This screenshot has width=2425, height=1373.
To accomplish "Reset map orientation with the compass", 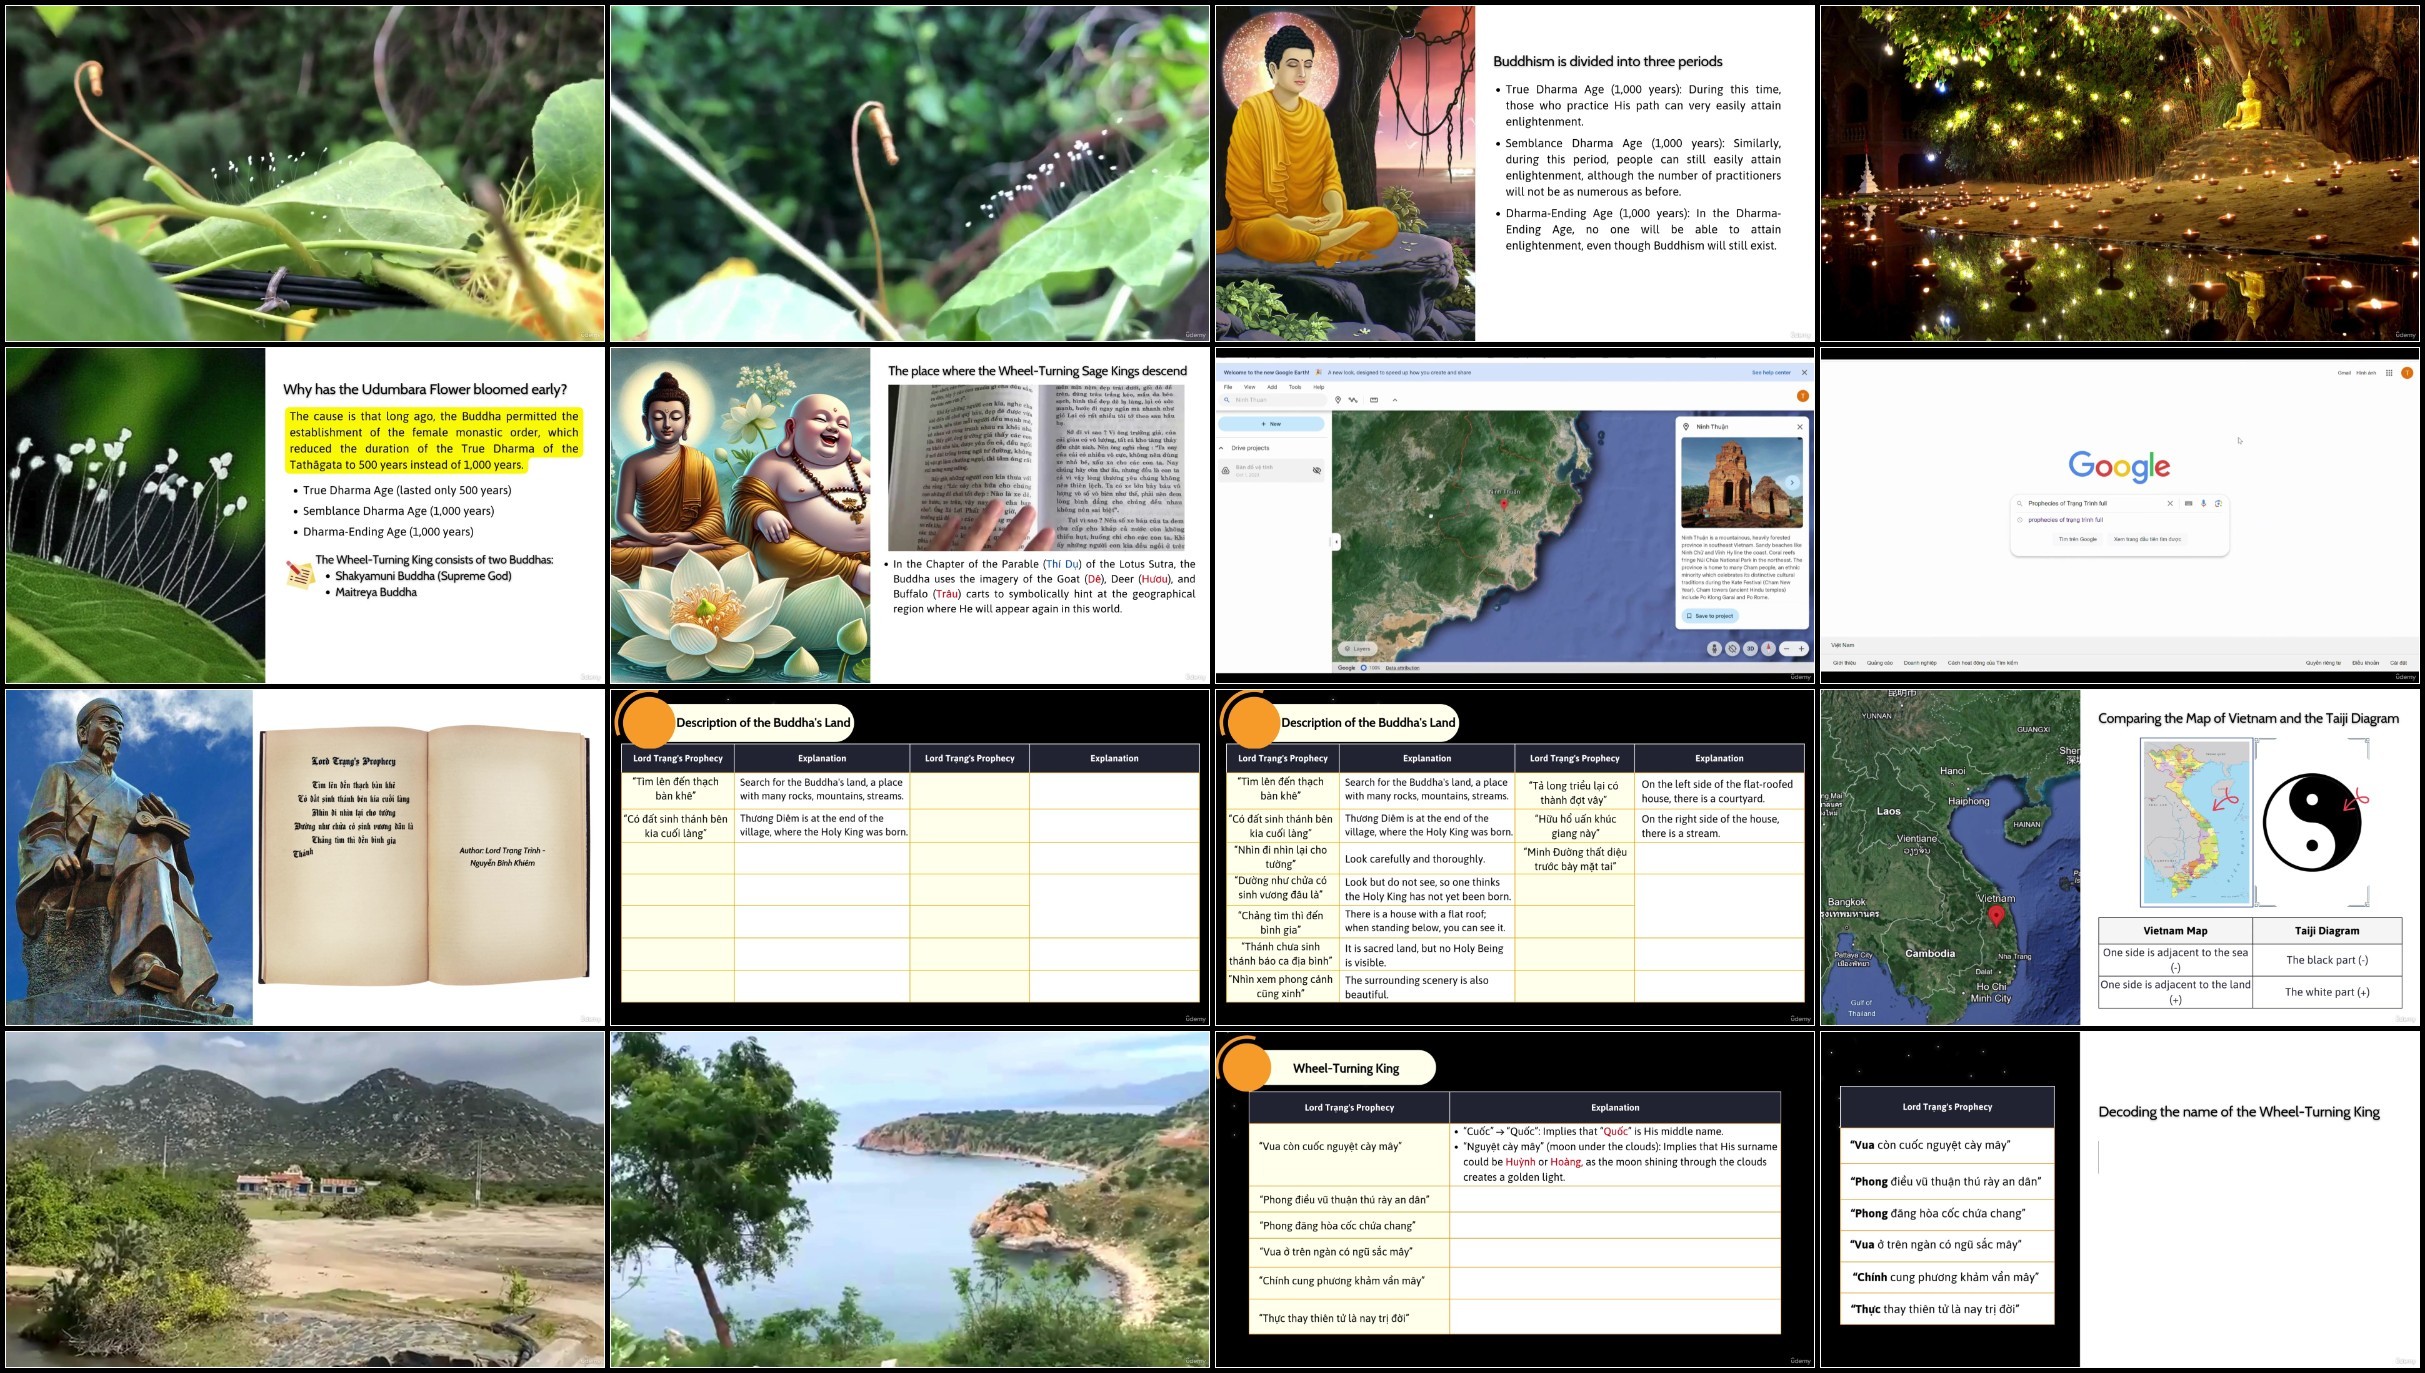I will click(x=1768, y=648).
